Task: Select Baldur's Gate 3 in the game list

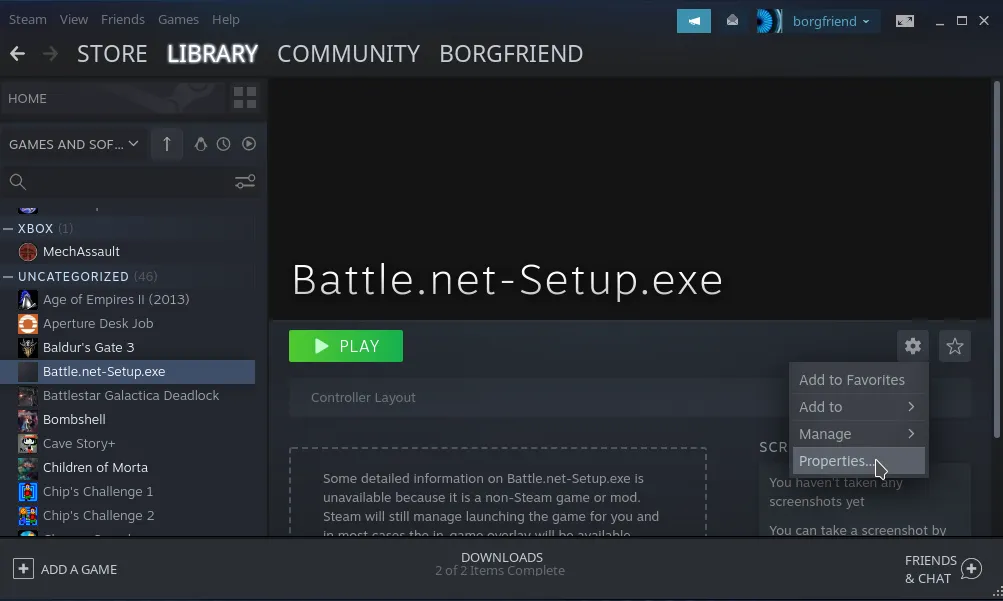Action: point(88,347)
